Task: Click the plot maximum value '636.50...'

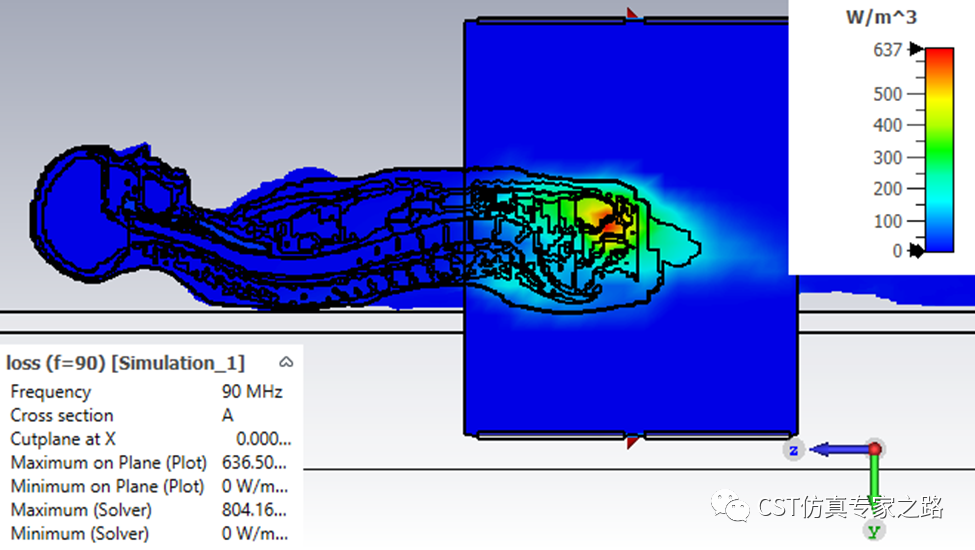Action: (x=254, y=462)
